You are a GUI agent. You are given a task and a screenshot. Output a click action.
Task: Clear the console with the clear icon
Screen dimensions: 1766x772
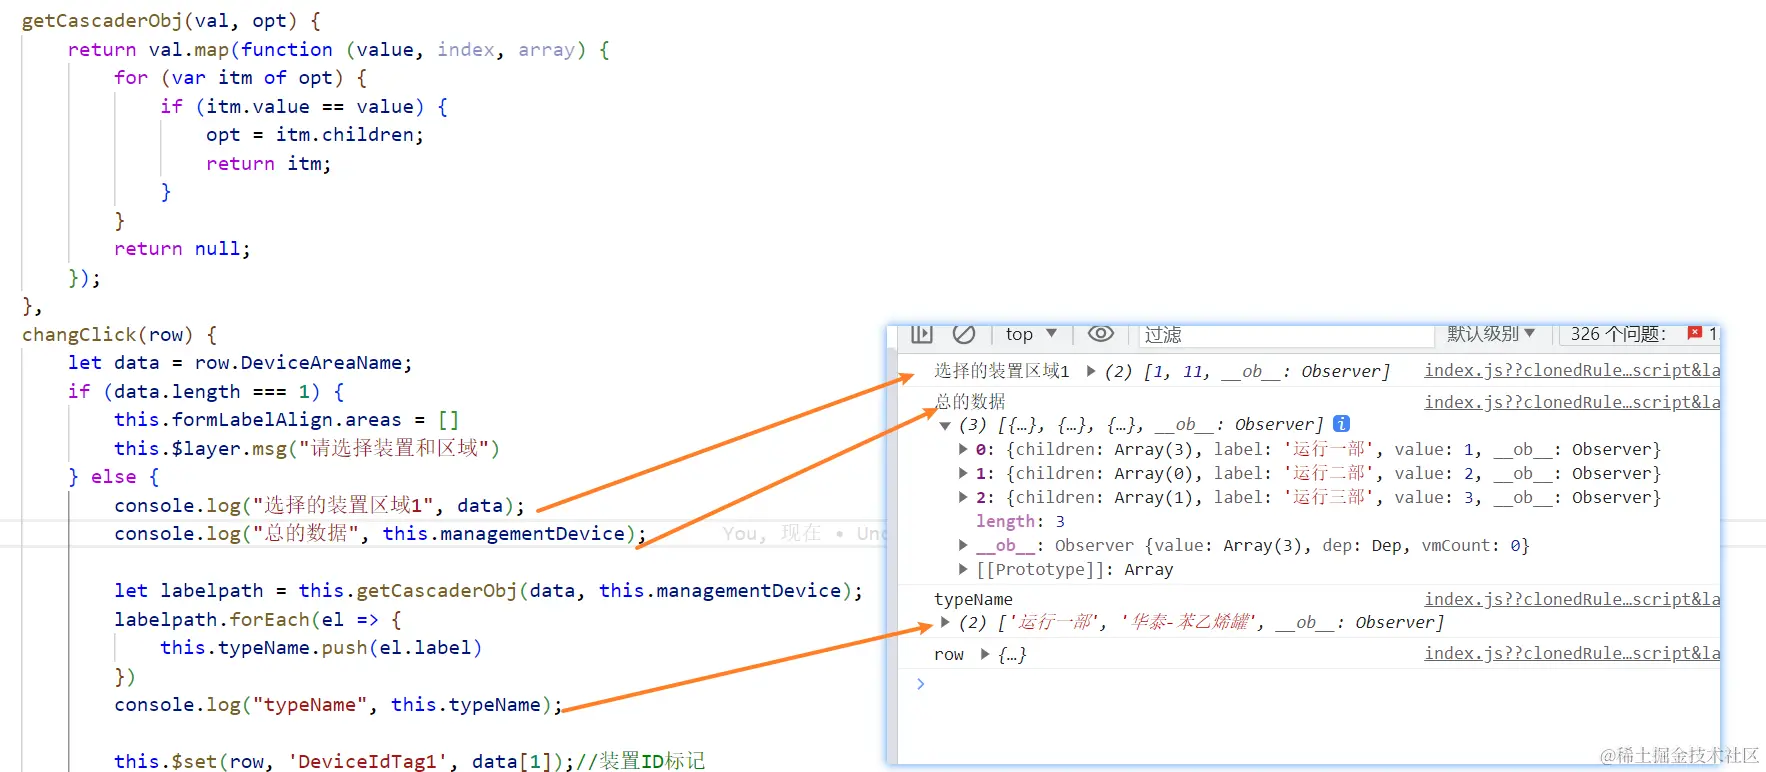[x=964, y=333]
